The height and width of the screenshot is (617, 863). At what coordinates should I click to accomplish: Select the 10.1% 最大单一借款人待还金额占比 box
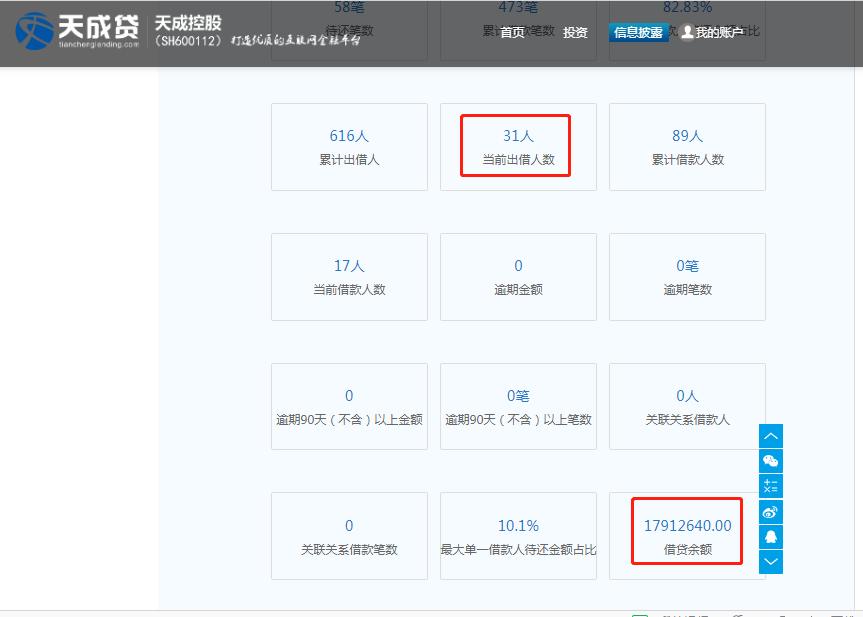(517, 535)
